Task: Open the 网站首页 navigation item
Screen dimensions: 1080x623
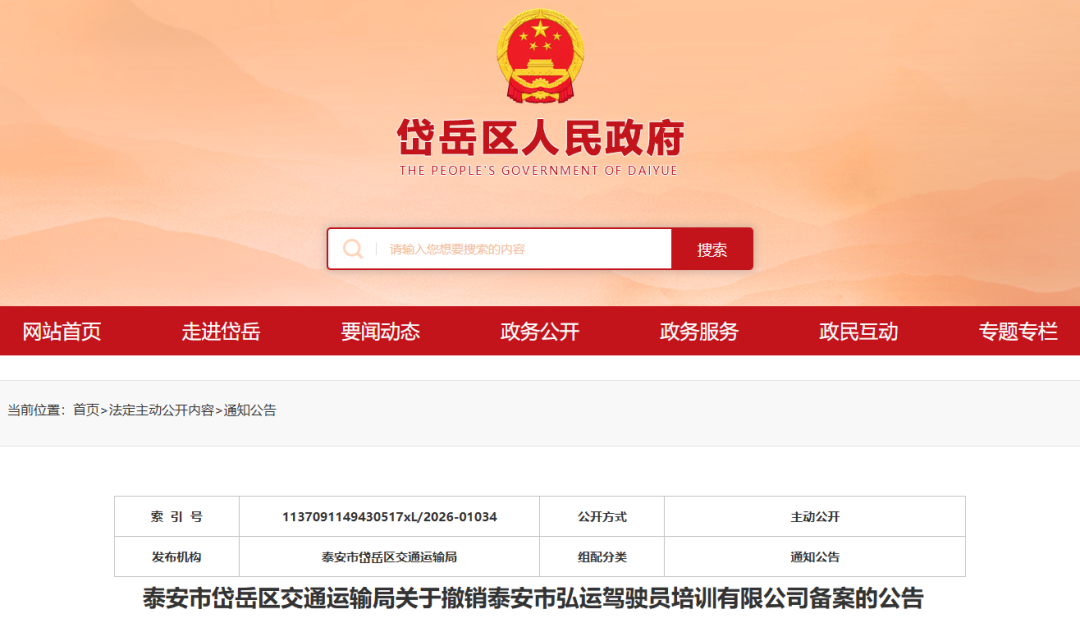Action: pyautogui.click(x=62, y=332)
